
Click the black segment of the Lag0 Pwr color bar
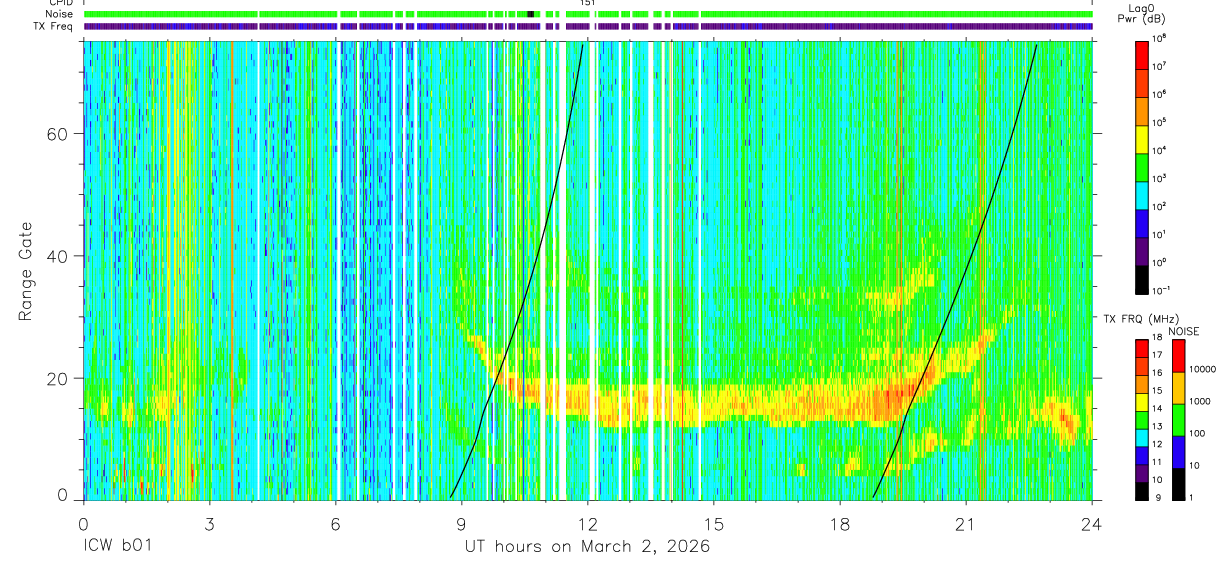pyautogui.click(x=1141, y=278)
